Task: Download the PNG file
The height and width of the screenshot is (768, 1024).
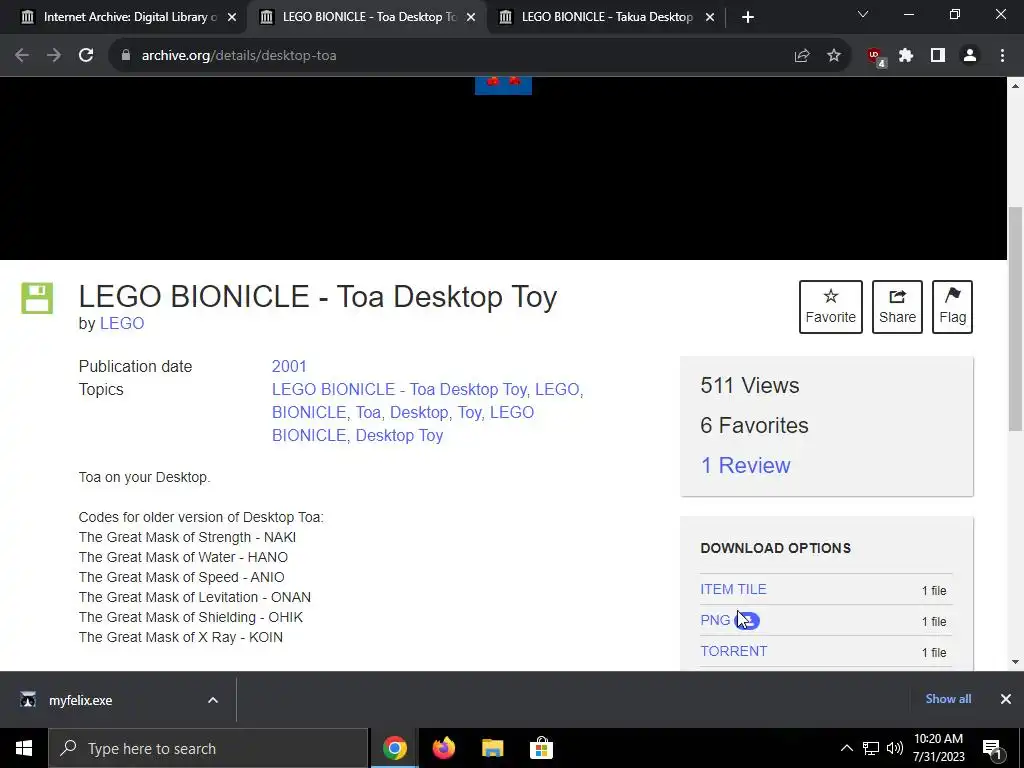Action: [715, 620]
